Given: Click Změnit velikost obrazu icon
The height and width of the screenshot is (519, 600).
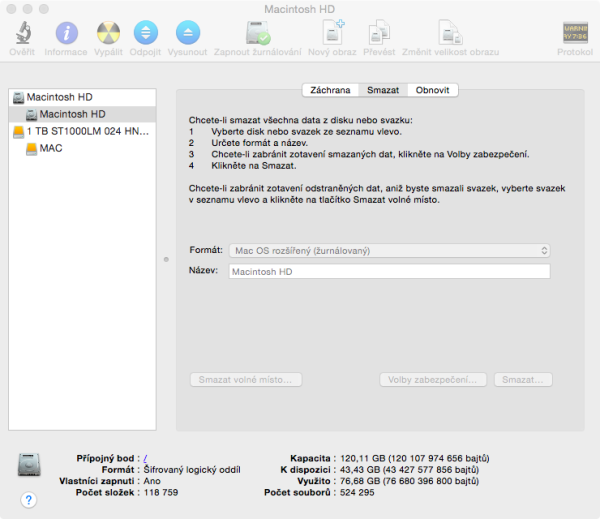Looking at the screenshot, I should tap(450, 34).
